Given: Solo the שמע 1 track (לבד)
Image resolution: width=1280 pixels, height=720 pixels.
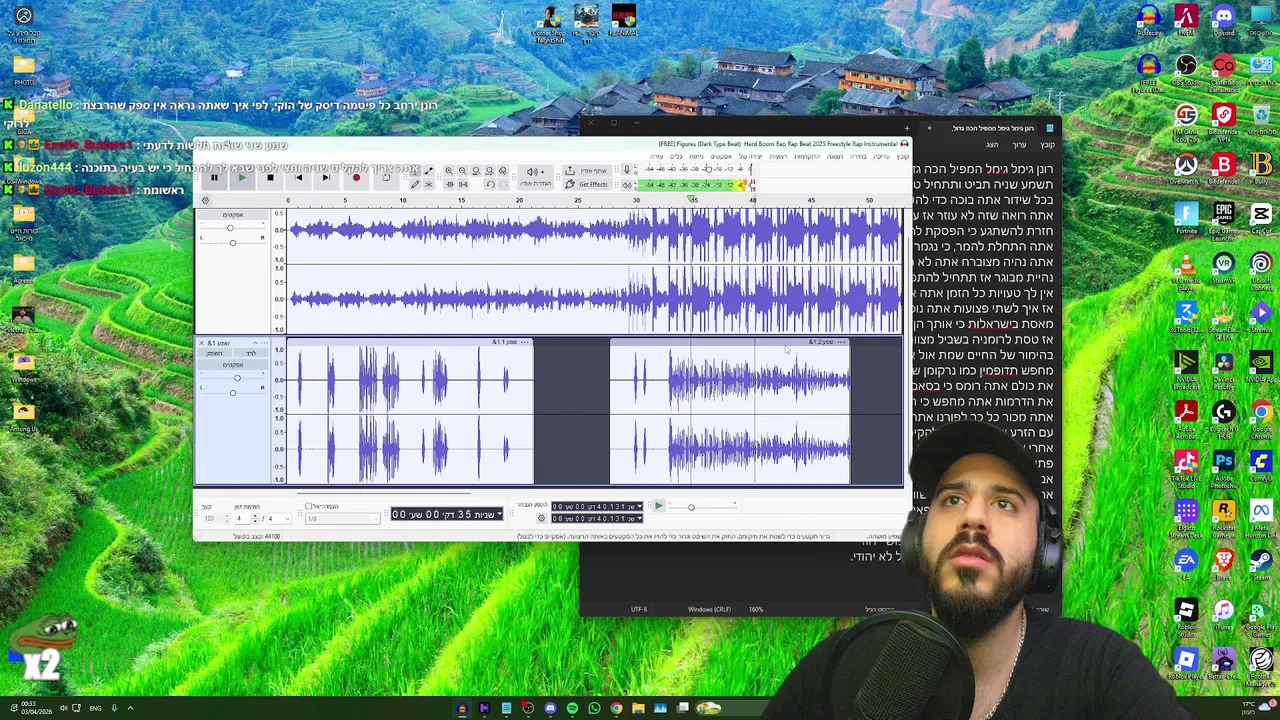Looking at the screenshot, I should [251, 353].
